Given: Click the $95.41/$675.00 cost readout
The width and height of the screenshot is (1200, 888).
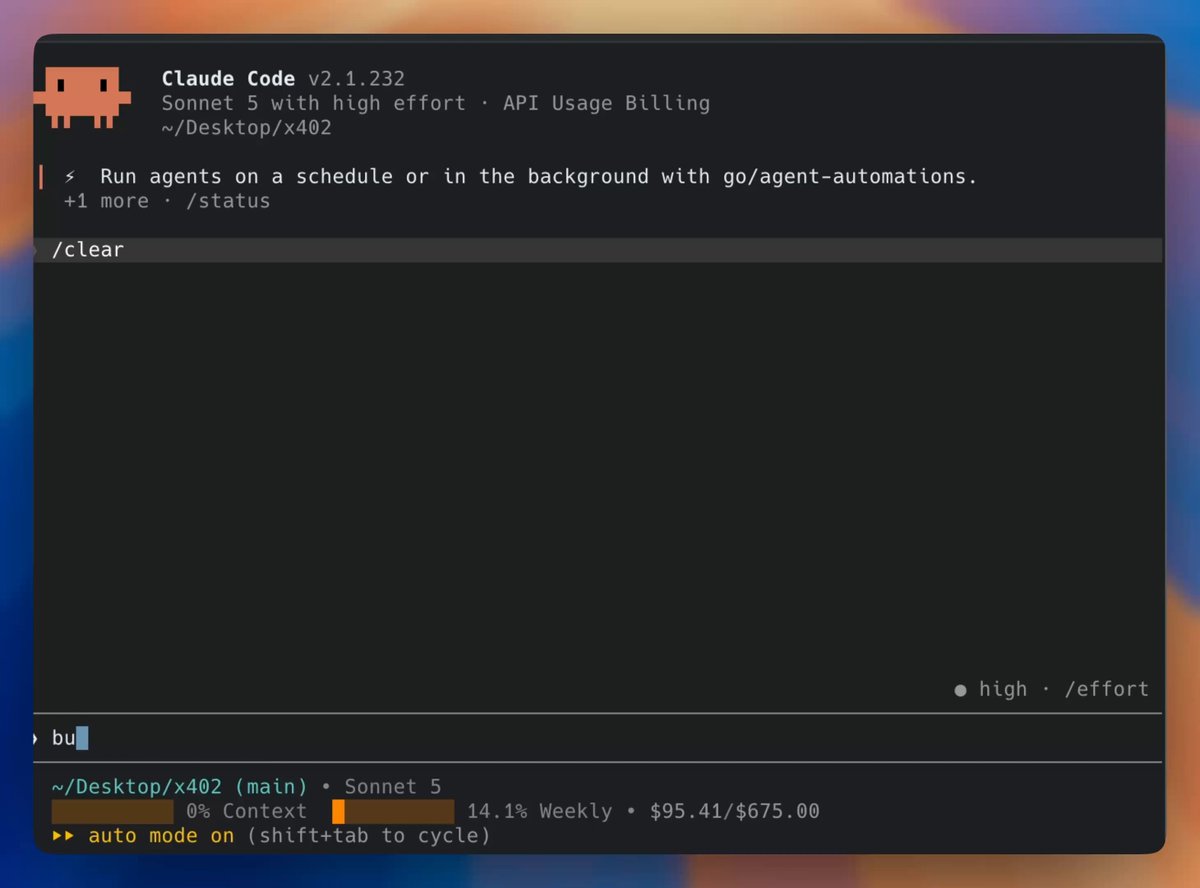Looking at the screenshot, I should (x=735, y=811).
